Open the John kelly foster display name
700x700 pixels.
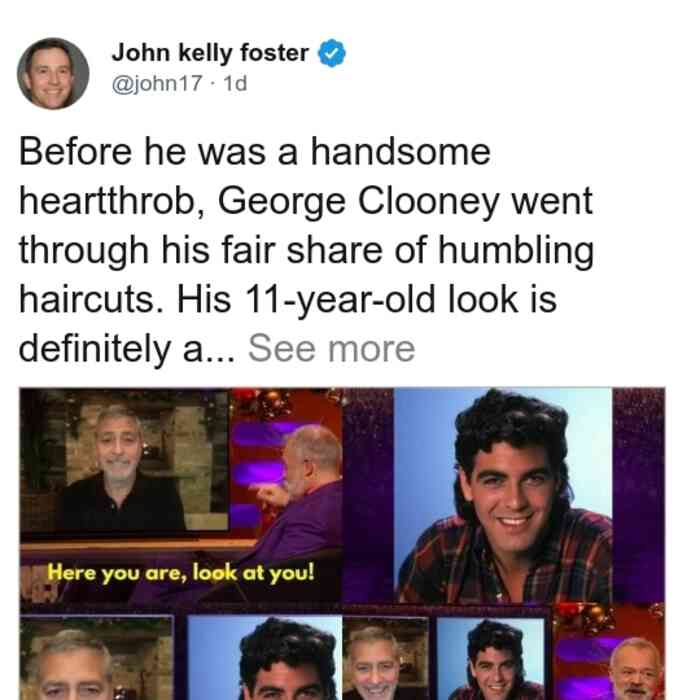pos(210,53)
